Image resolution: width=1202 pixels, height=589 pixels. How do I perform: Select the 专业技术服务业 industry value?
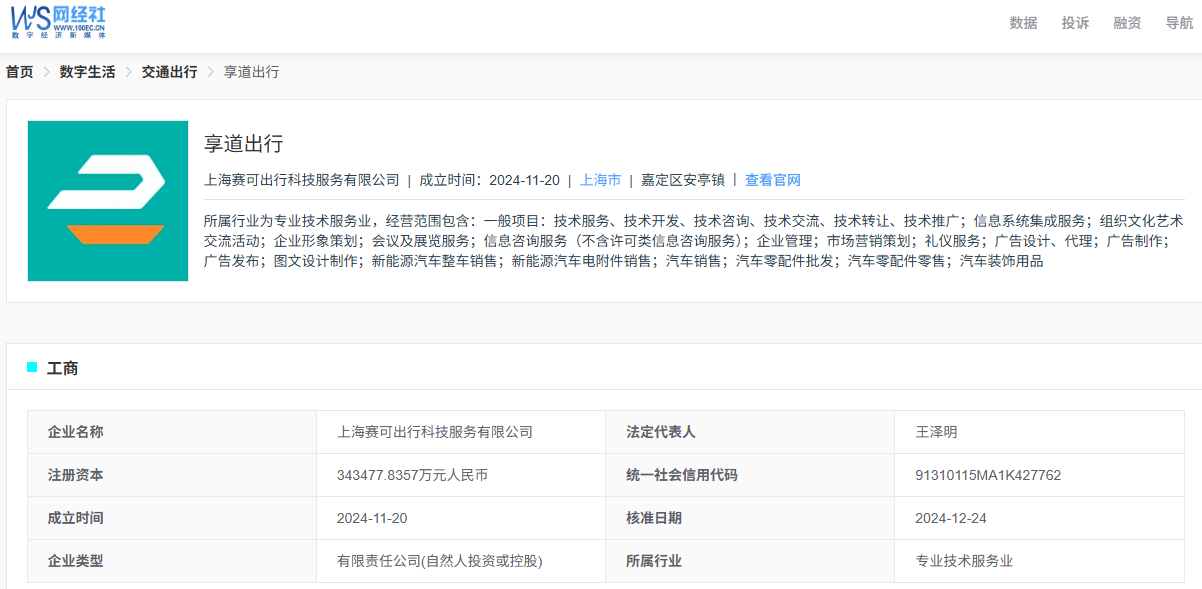964,561
